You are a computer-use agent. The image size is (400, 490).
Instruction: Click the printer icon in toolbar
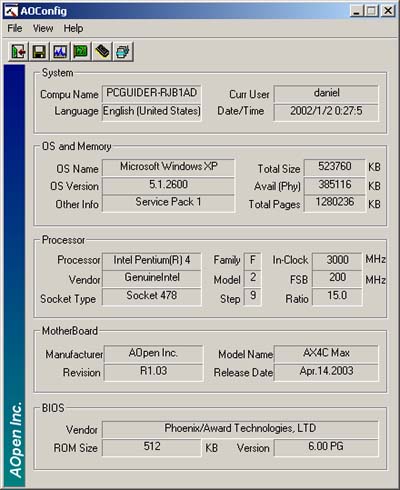123,52
